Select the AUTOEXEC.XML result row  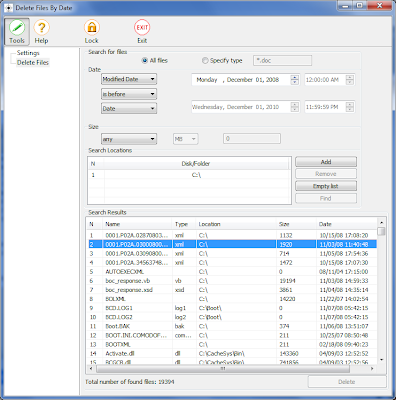pos(233,272)
